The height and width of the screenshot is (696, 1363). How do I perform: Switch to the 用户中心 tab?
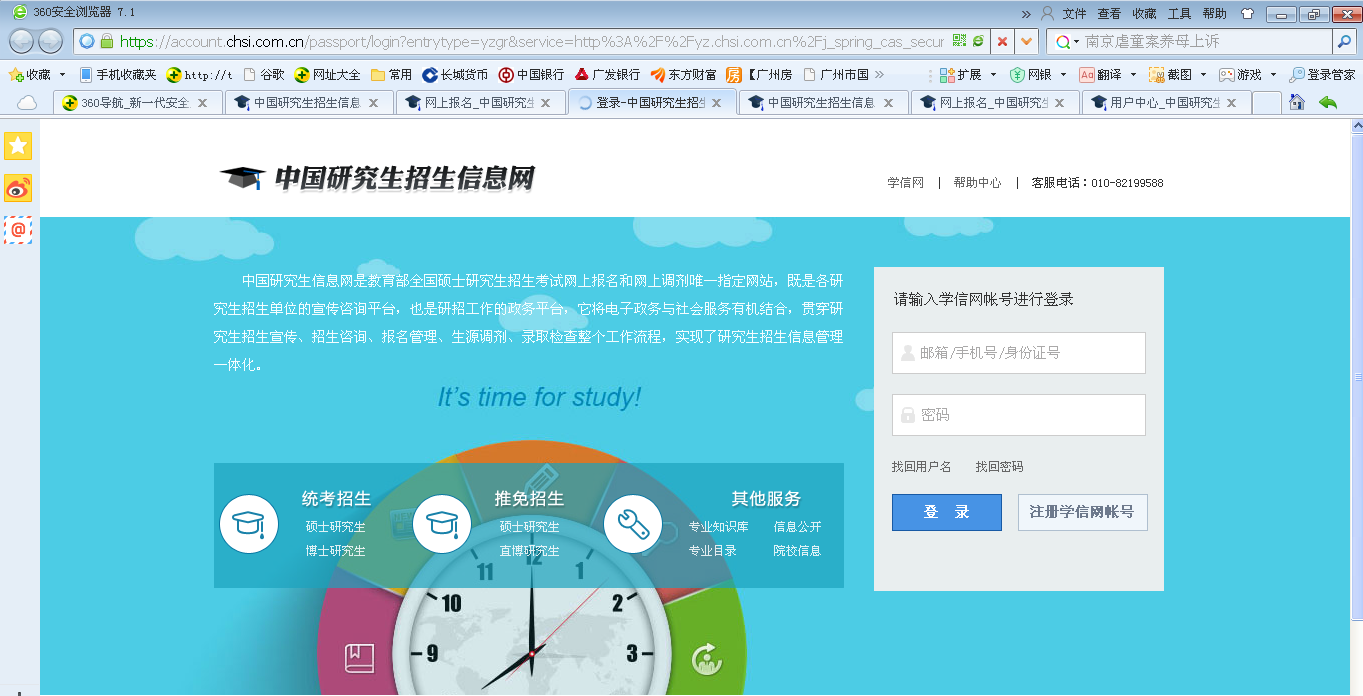coord(1165,102)
